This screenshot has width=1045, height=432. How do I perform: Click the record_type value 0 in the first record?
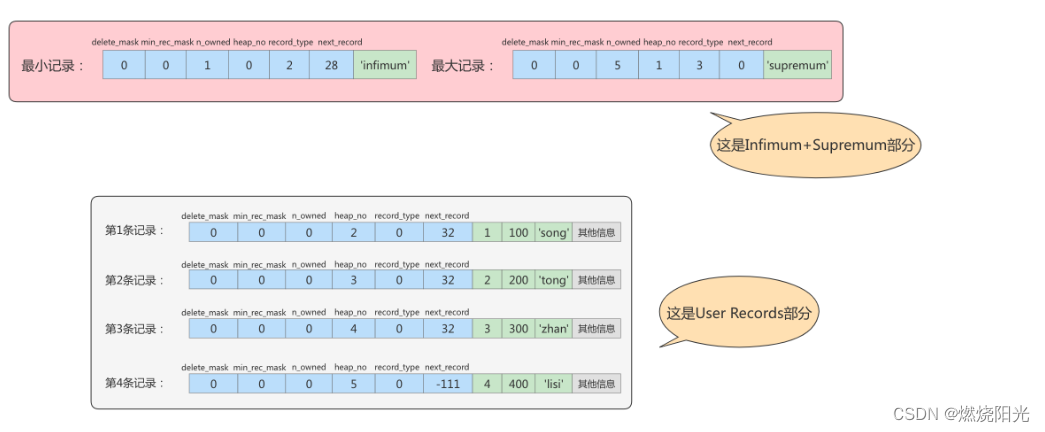coord(399,232)
